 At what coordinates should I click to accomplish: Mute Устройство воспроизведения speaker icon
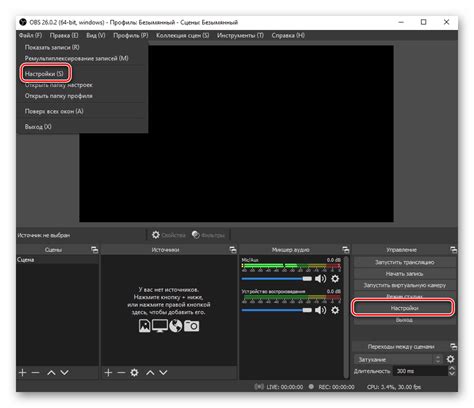[x=320, y=310]
